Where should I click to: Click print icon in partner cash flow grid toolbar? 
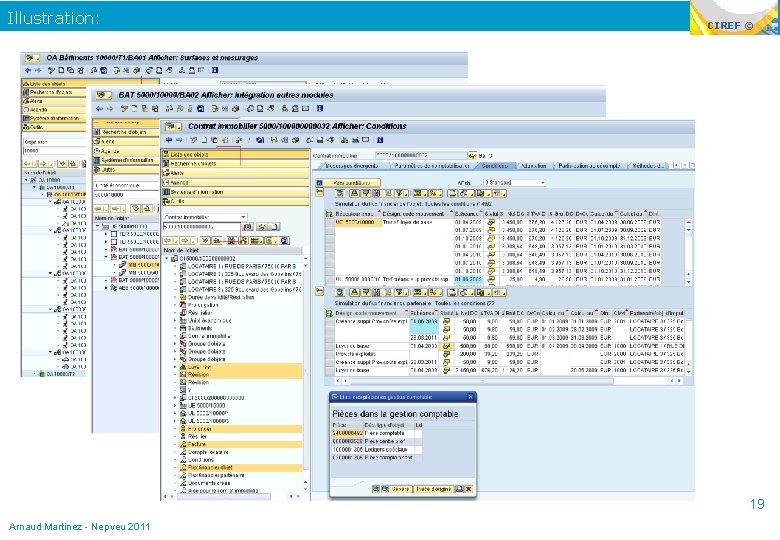[451, 292]
